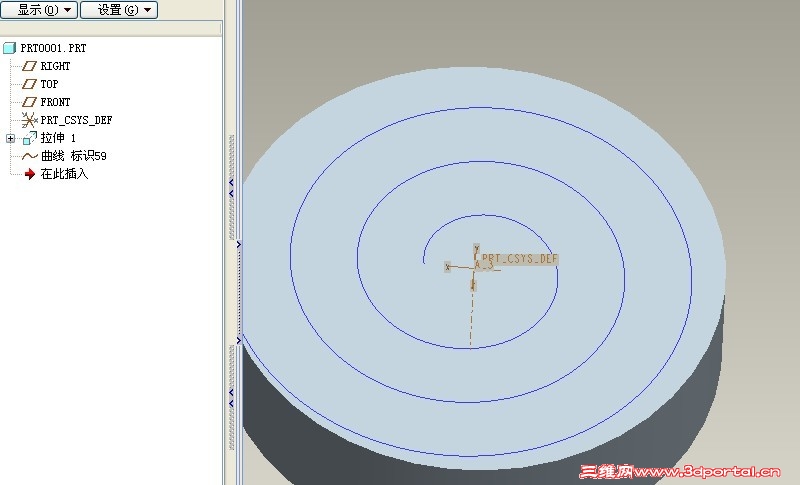800x485 pixels.
Task: Click the RIGHT datum plane icon
Action: coord(30,66)
